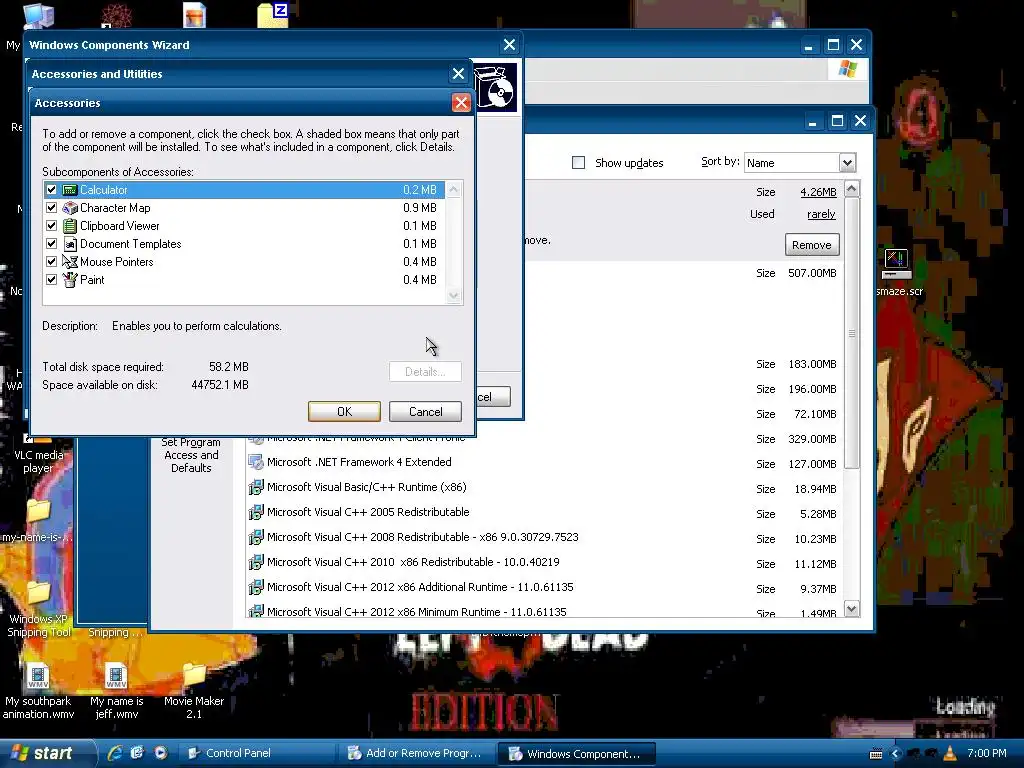Image resolution: width=1024 pixels, height=768 pixels.
Task: Select Visual C++ 2005 Redistributable icon
Action: click(255, 512)
